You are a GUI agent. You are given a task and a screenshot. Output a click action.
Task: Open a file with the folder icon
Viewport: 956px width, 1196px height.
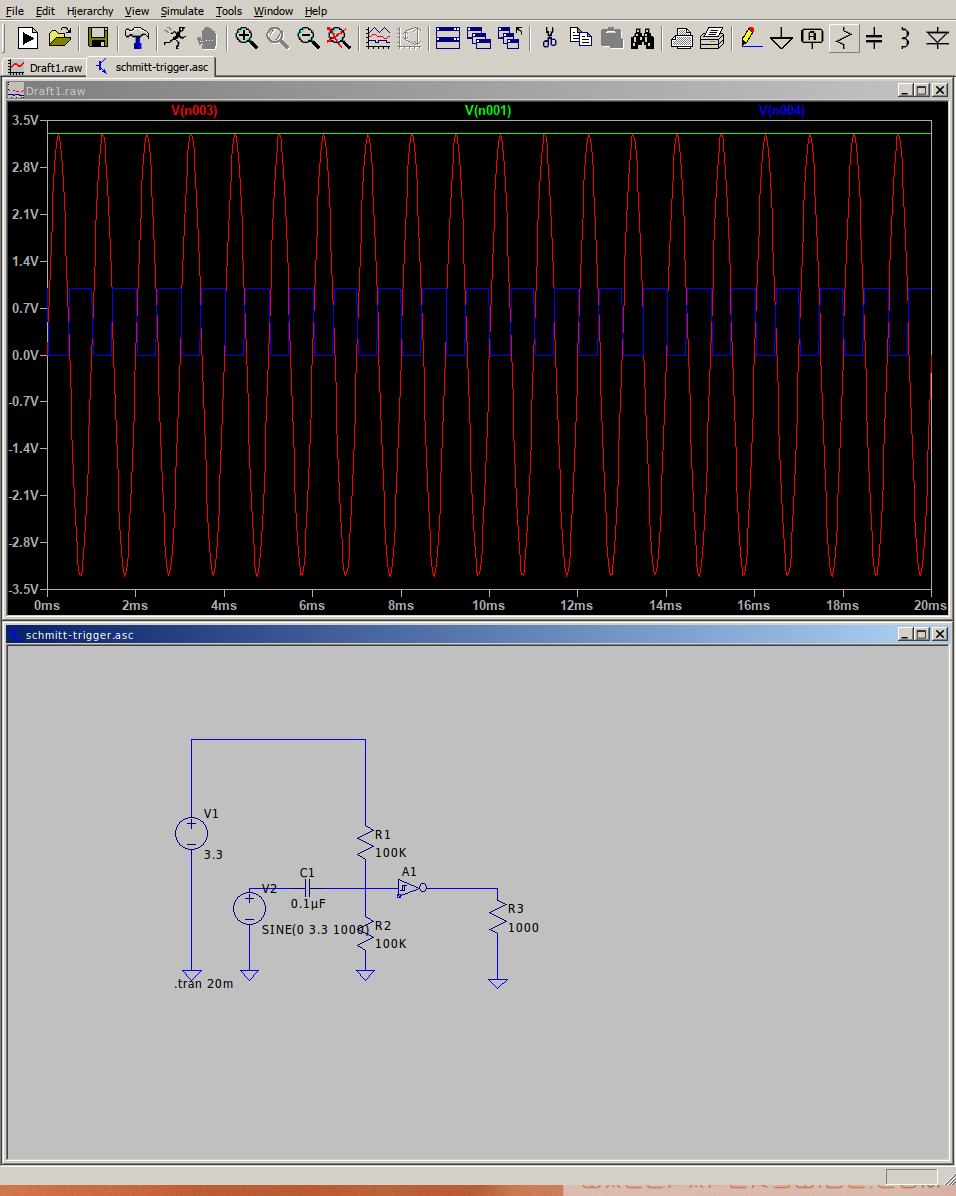click(60, 37)
